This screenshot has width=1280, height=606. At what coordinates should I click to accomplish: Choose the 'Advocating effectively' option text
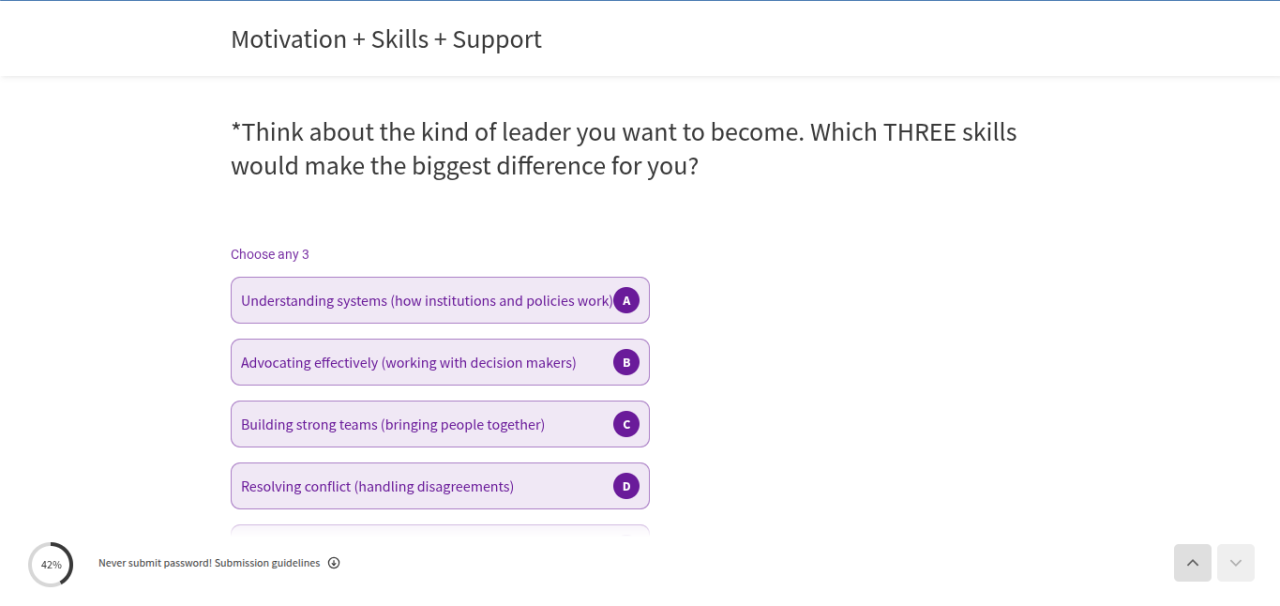(x=408, y=362)
